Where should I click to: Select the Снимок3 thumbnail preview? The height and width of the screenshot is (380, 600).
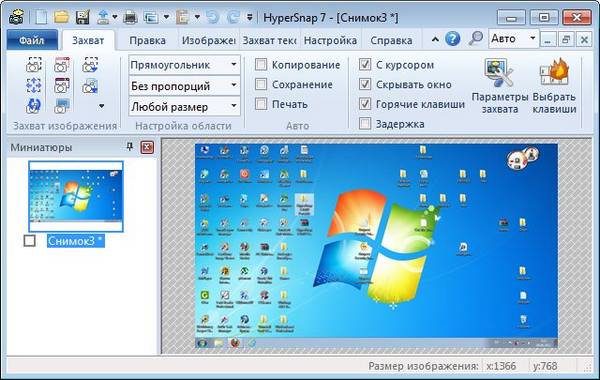[x=76, y=196]
